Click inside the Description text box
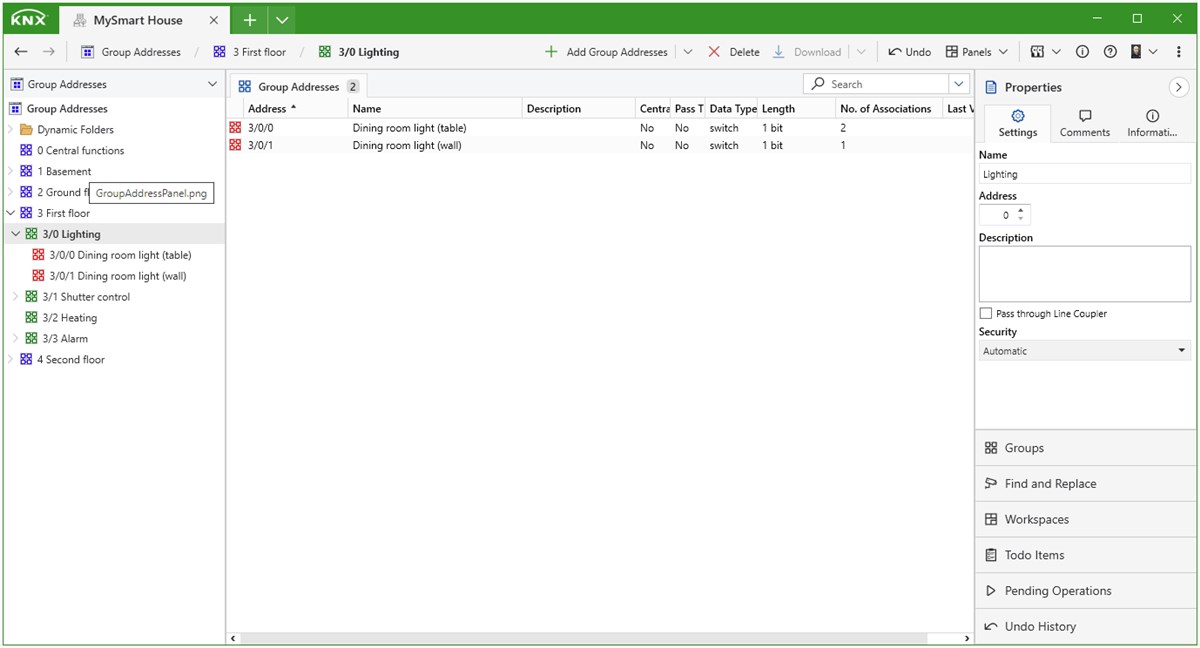 click(x=1085, y=274)
